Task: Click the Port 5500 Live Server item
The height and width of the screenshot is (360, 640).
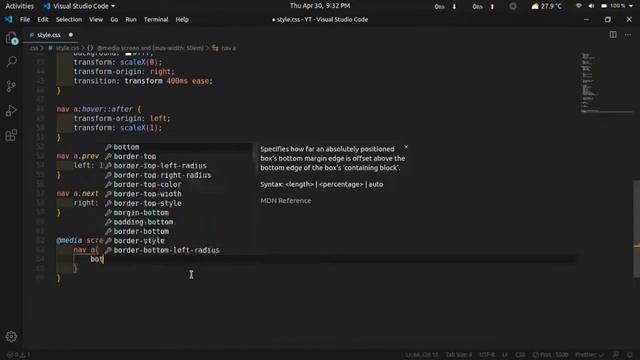Action: [x=550, y=355]
